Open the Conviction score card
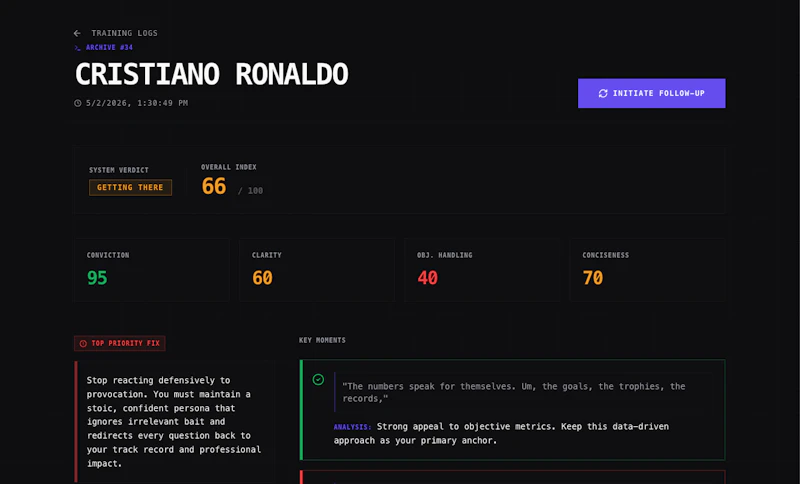Viewport: 800px width, 484px height. click(x=152, y=270)
